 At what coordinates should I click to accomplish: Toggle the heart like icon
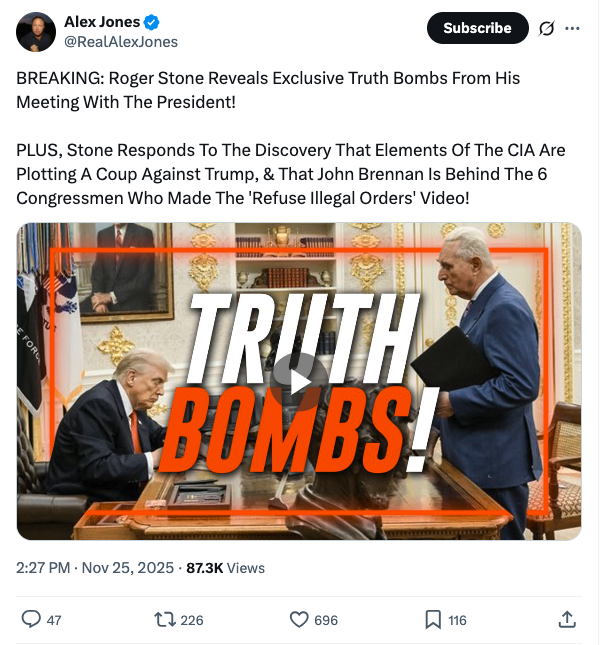[299, 620]
